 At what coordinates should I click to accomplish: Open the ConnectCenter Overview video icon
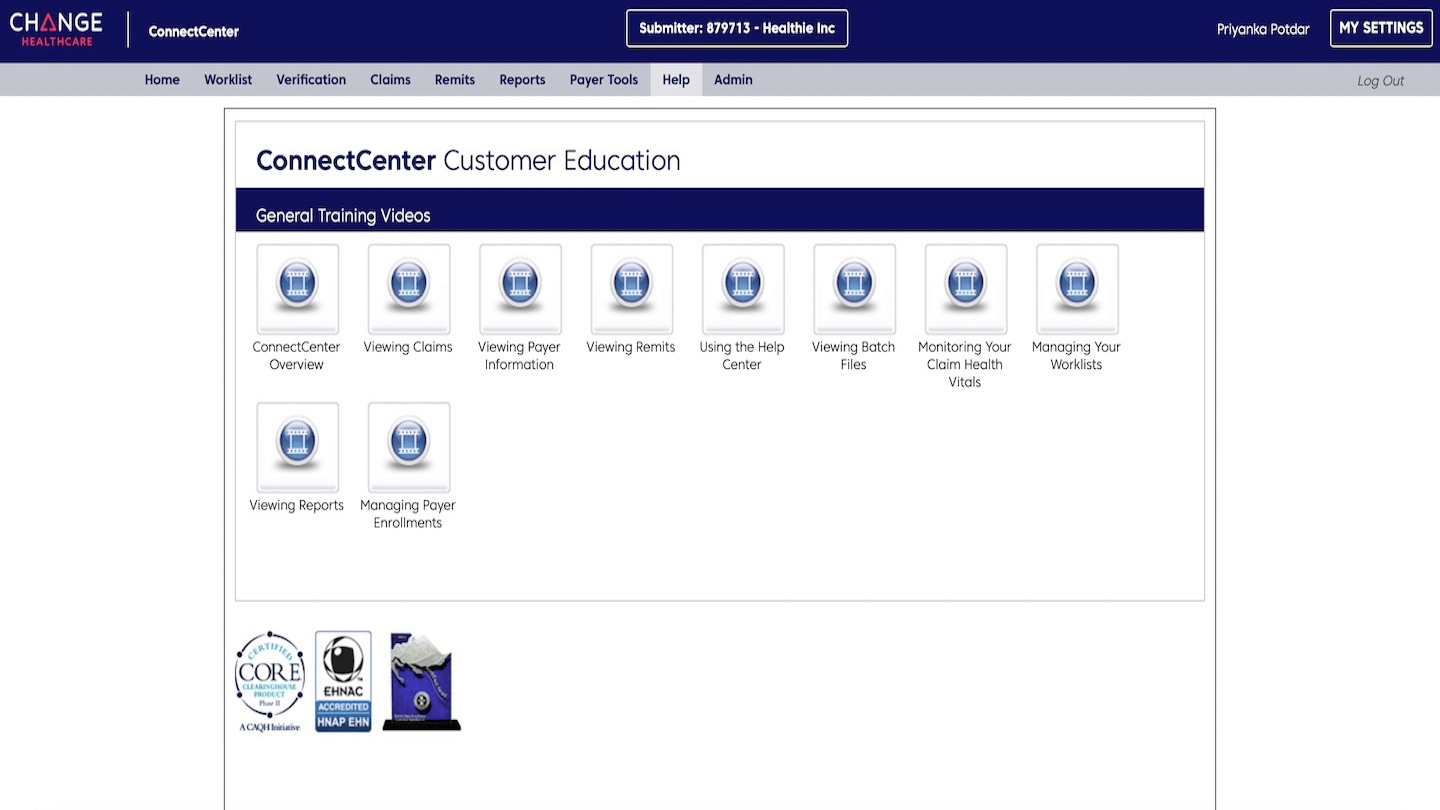click(x=297, y=289)
